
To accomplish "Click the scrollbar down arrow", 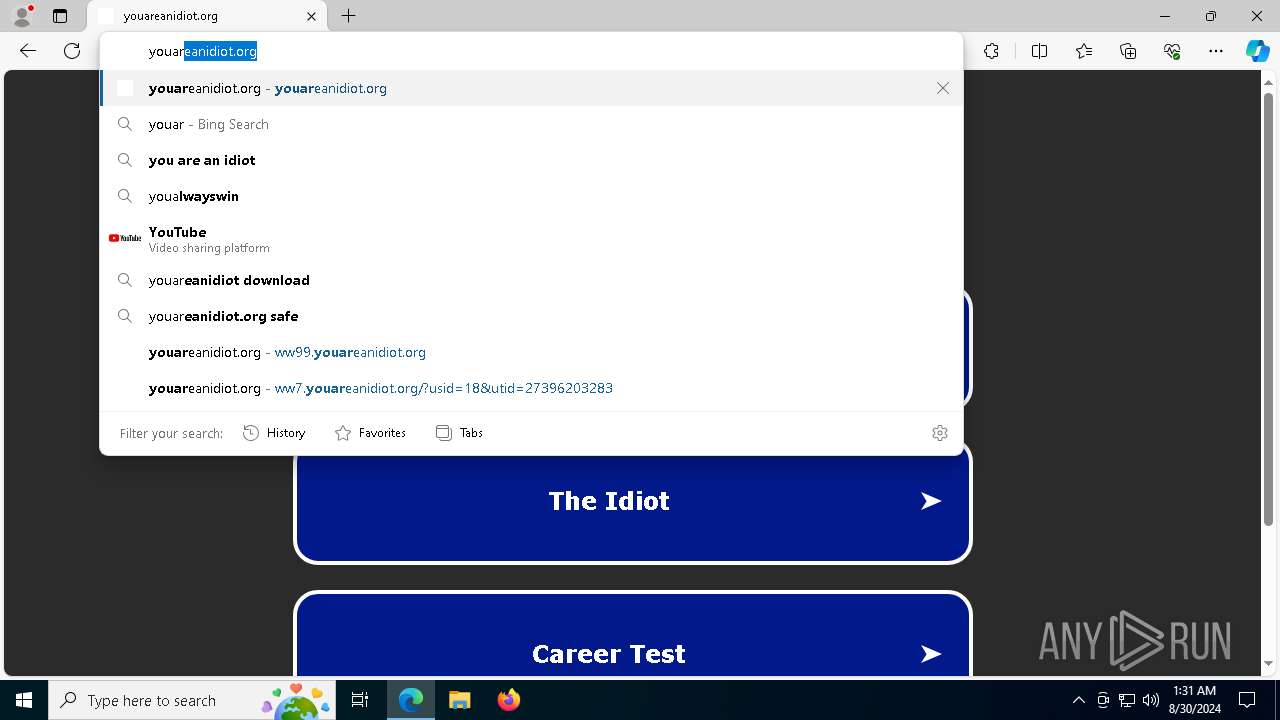I will coord(1269,664).
